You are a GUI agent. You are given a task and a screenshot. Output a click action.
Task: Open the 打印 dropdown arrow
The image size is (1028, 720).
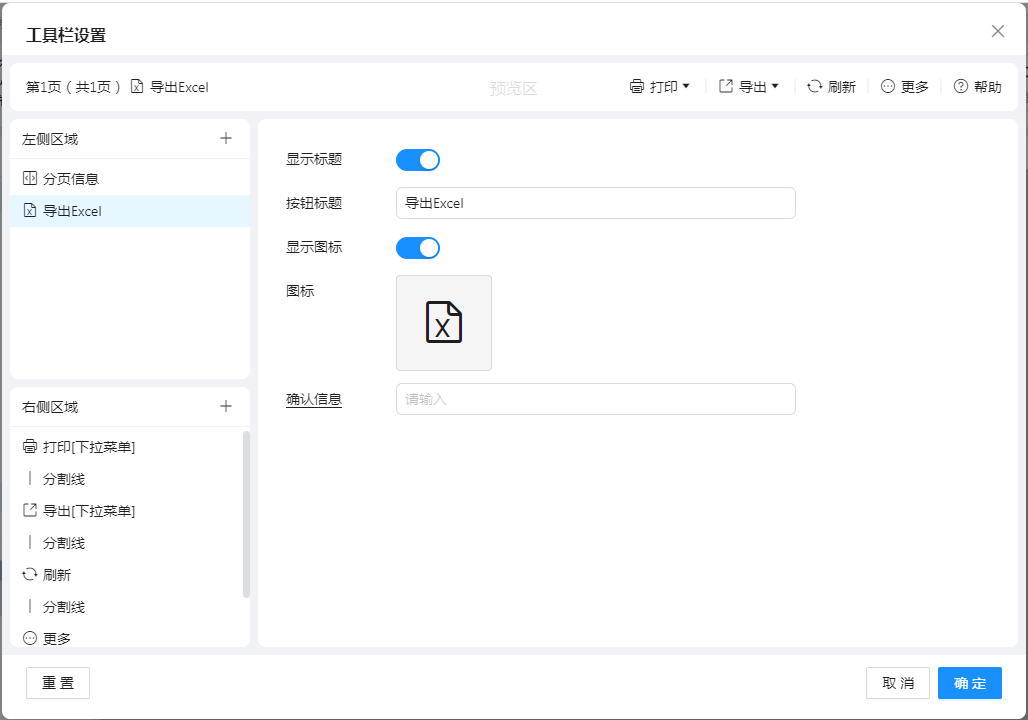pos(686,87)
